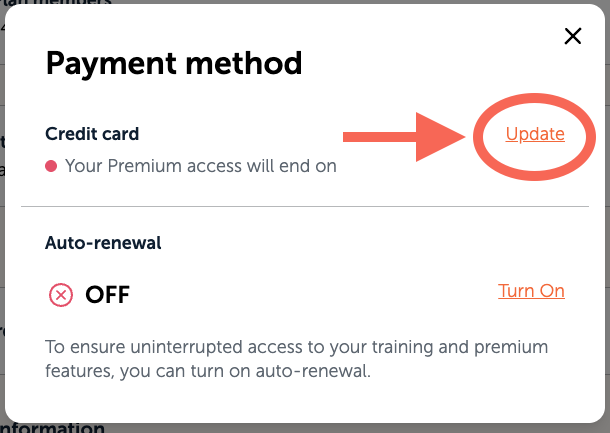Screen dimensions: 610x433
Task: Click the dimmed backdrop left of the dialog
Action: tap(8, 250)
